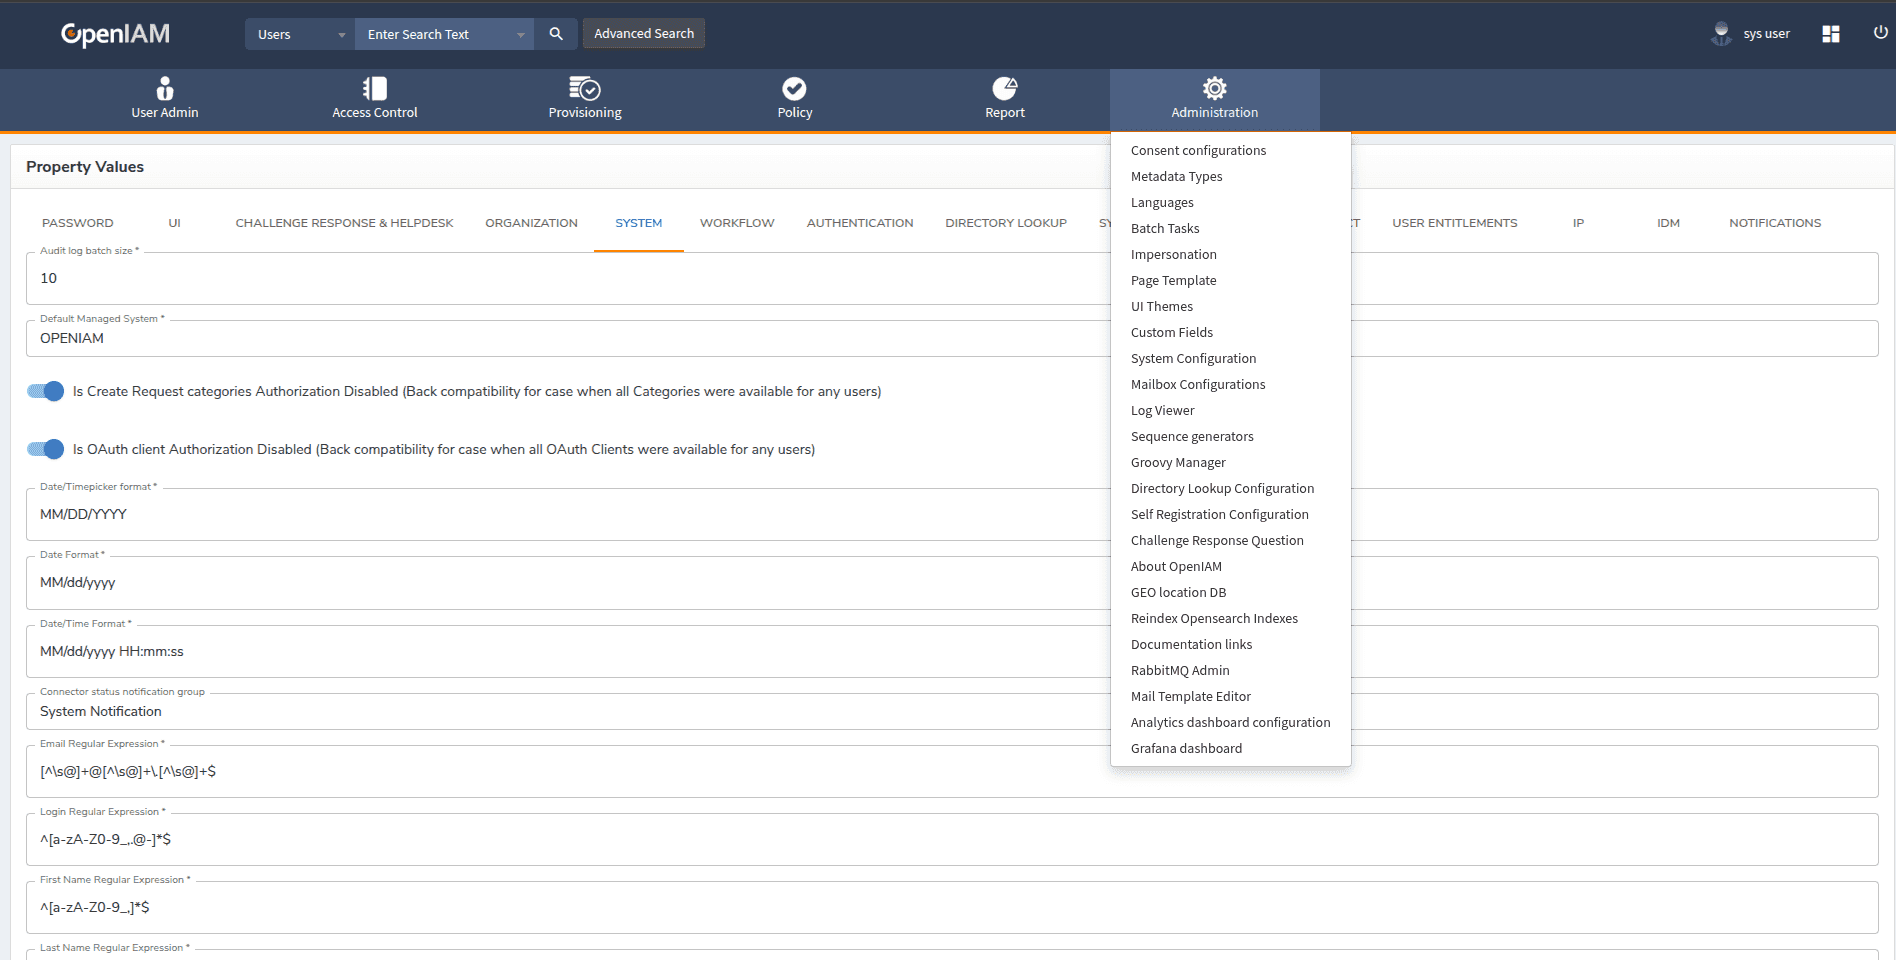Viewport: 1896px width, 960px height.
Task: Click the Administration gear icon
Action: click(x=1215, y=88)
